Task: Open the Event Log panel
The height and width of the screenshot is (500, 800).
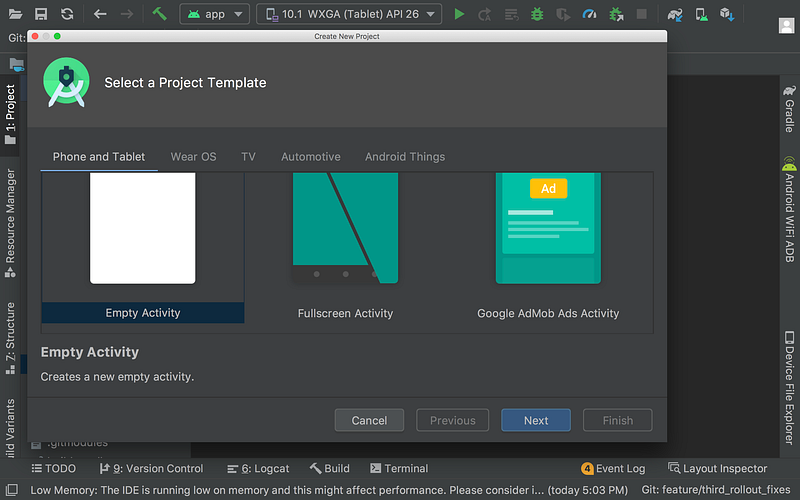Action: pyautogui.click(x=613, y=468)
